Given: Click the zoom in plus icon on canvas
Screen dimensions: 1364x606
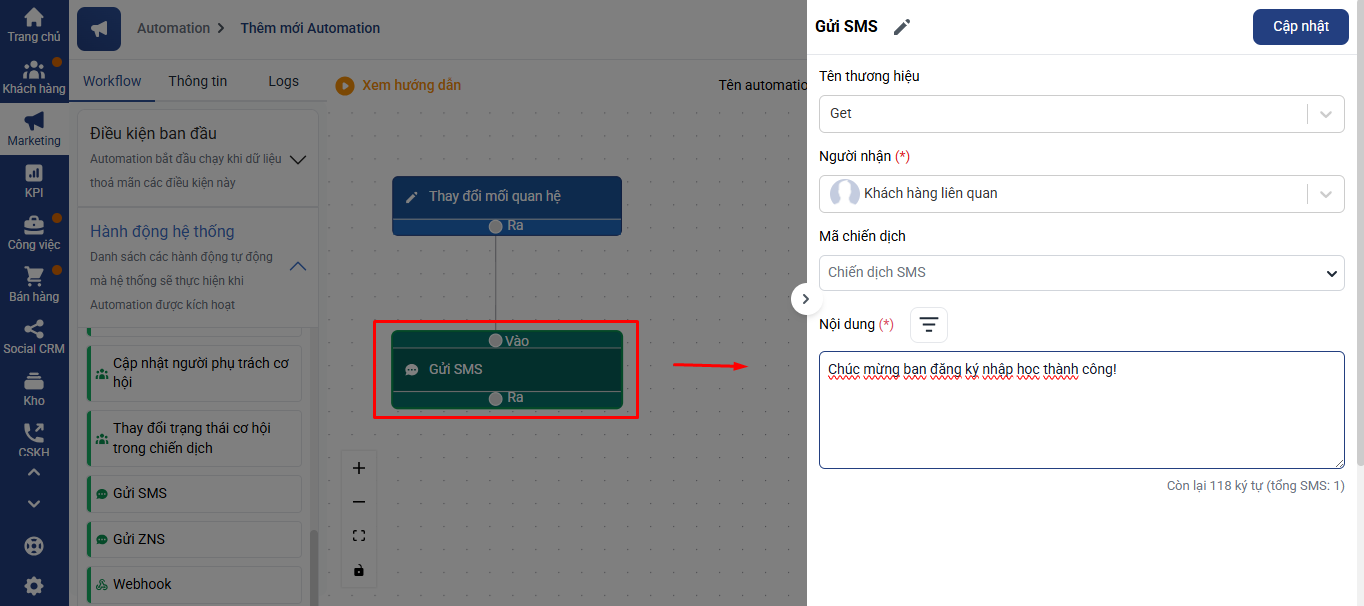Looking at the screenshot, I should tap(359, 468).
